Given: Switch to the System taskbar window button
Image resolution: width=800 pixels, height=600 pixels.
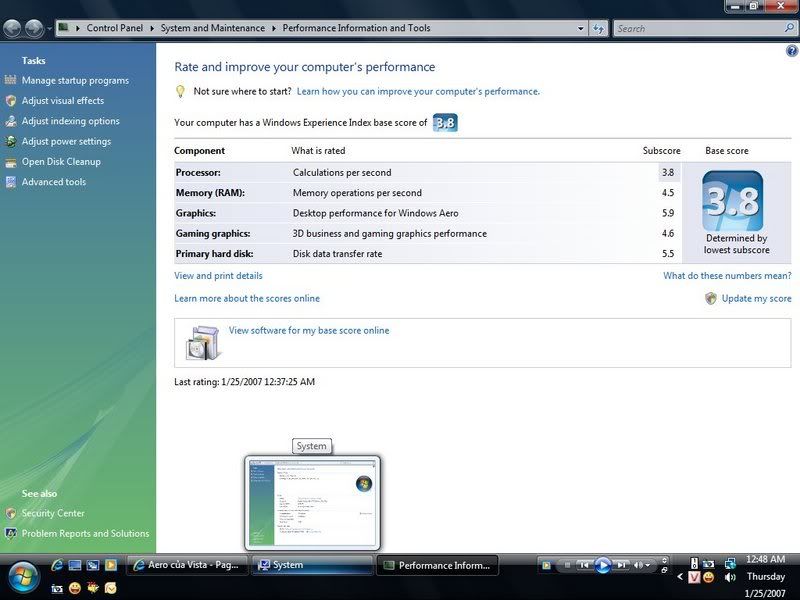Looking at the screenshot, I should click(311, 565).
